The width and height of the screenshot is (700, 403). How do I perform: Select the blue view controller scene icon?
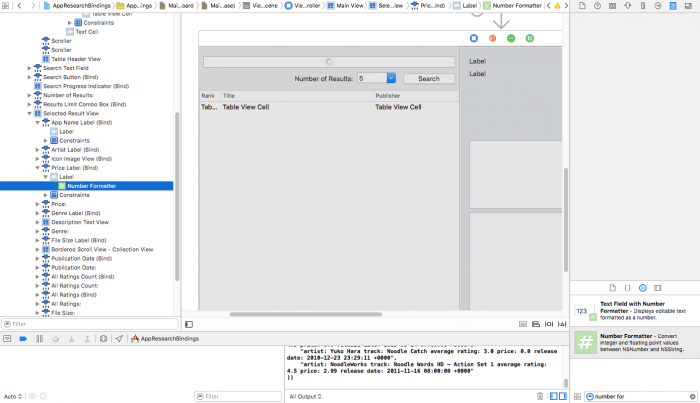click(x=474, y=38)
